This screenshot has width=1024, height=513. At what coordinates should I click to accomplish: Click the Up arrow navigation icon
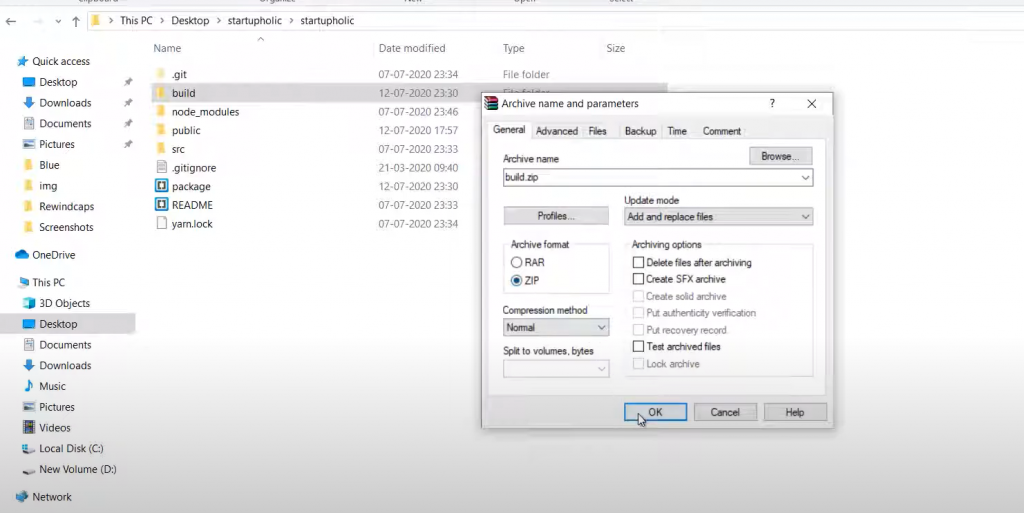coord(76,21)
